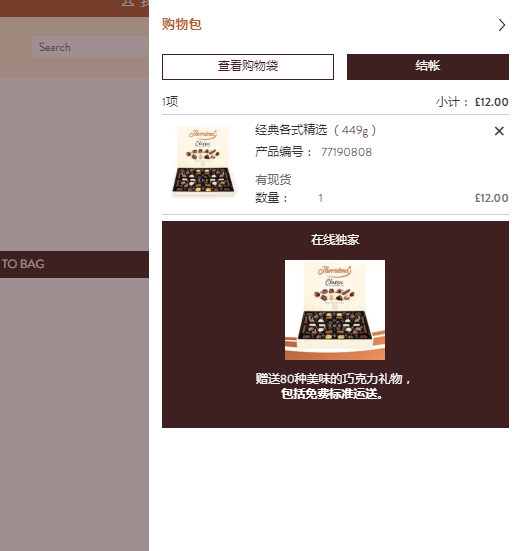
Task: Remove the 经典各式精选 item with the X icon
Action: point(499,131)
